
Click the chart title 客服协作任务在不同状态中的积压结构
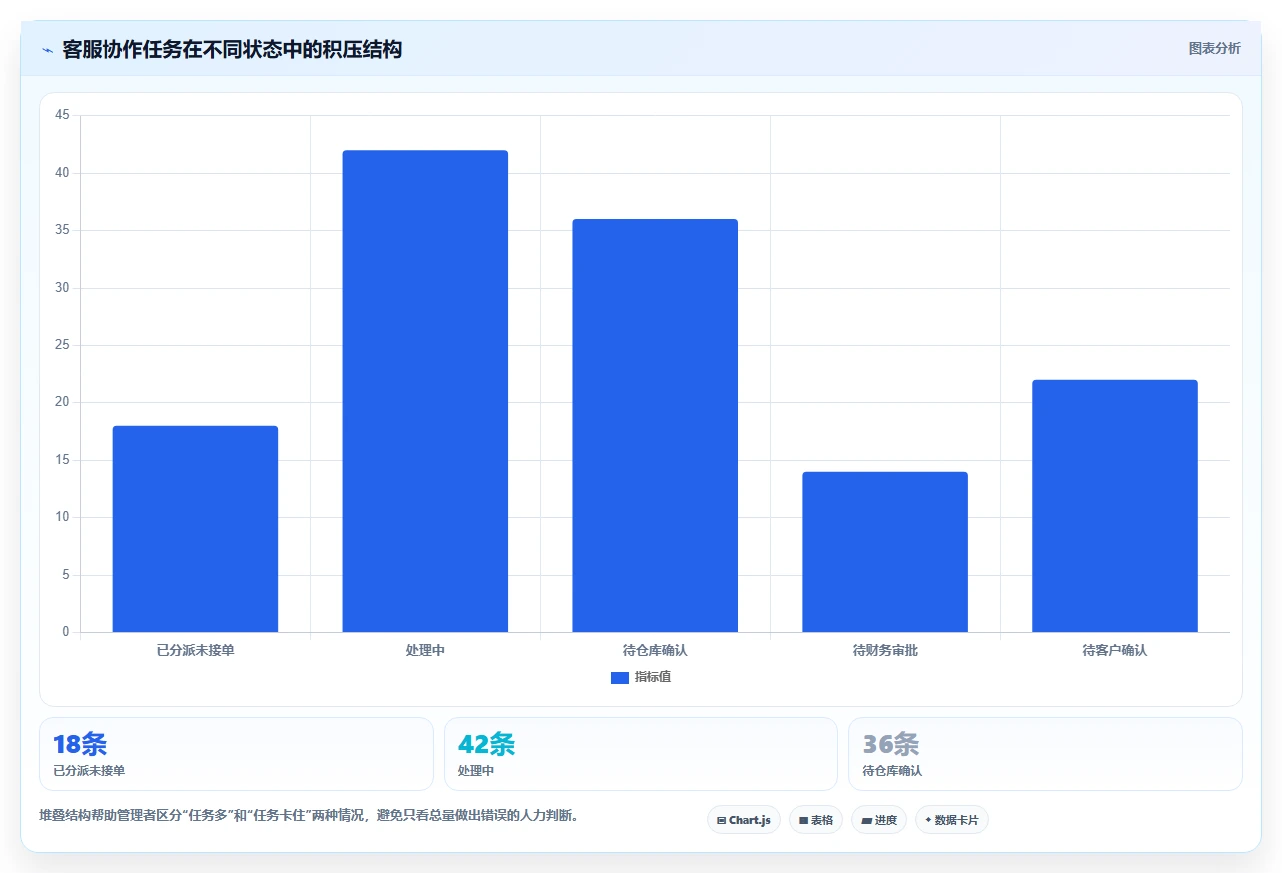point(232,49)
